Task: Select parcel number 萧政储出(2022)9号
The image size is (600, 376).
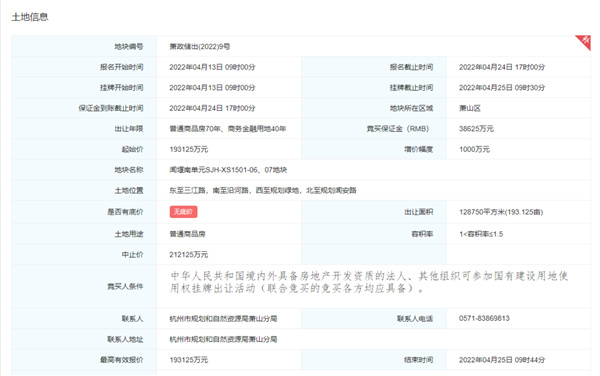Action: pos(200,47)
